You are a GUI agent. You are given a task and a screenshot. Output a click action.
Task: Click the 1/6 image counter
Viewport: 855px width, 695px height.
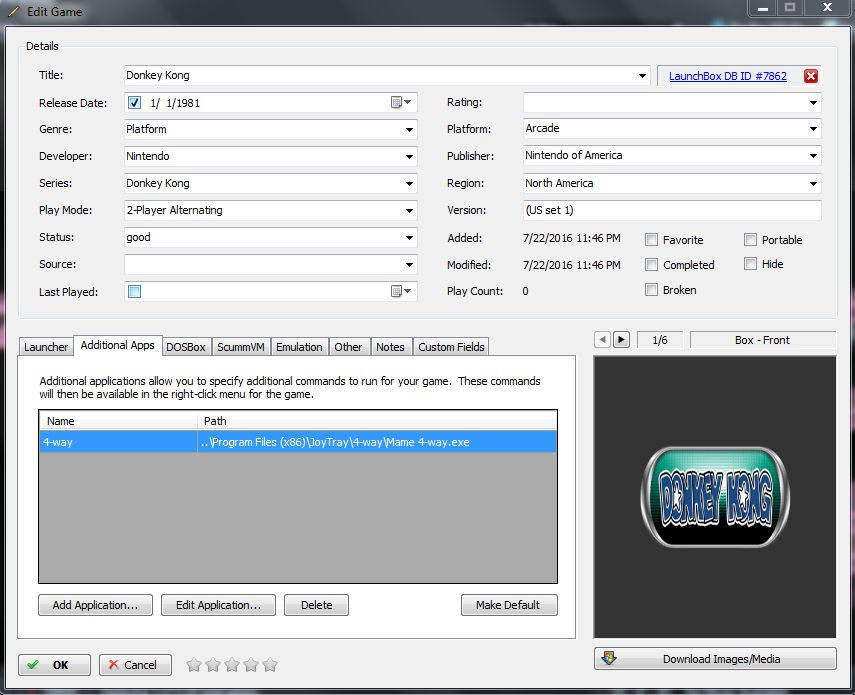[x=660, y=340]
